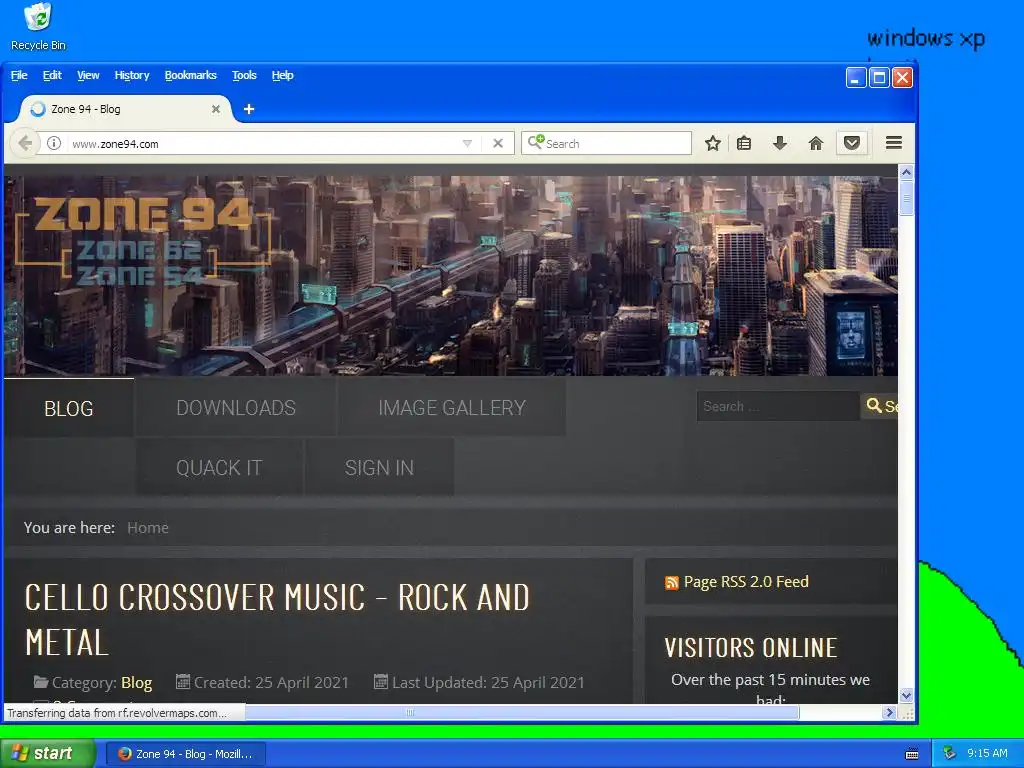This screenshot has width=1024, height=768.
Task: Click the VISITORS ONLINE heading
Action: (x=751, y=648)
